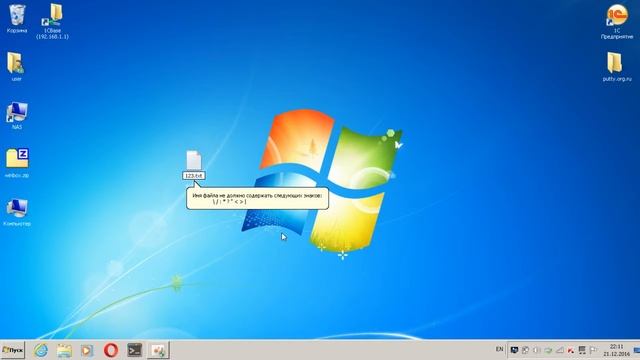The width and height of the screenshot is (640, 360).
Task: Open Windows Explorer from taskbar
Action: pyautogui.click(x=64, y=350)
